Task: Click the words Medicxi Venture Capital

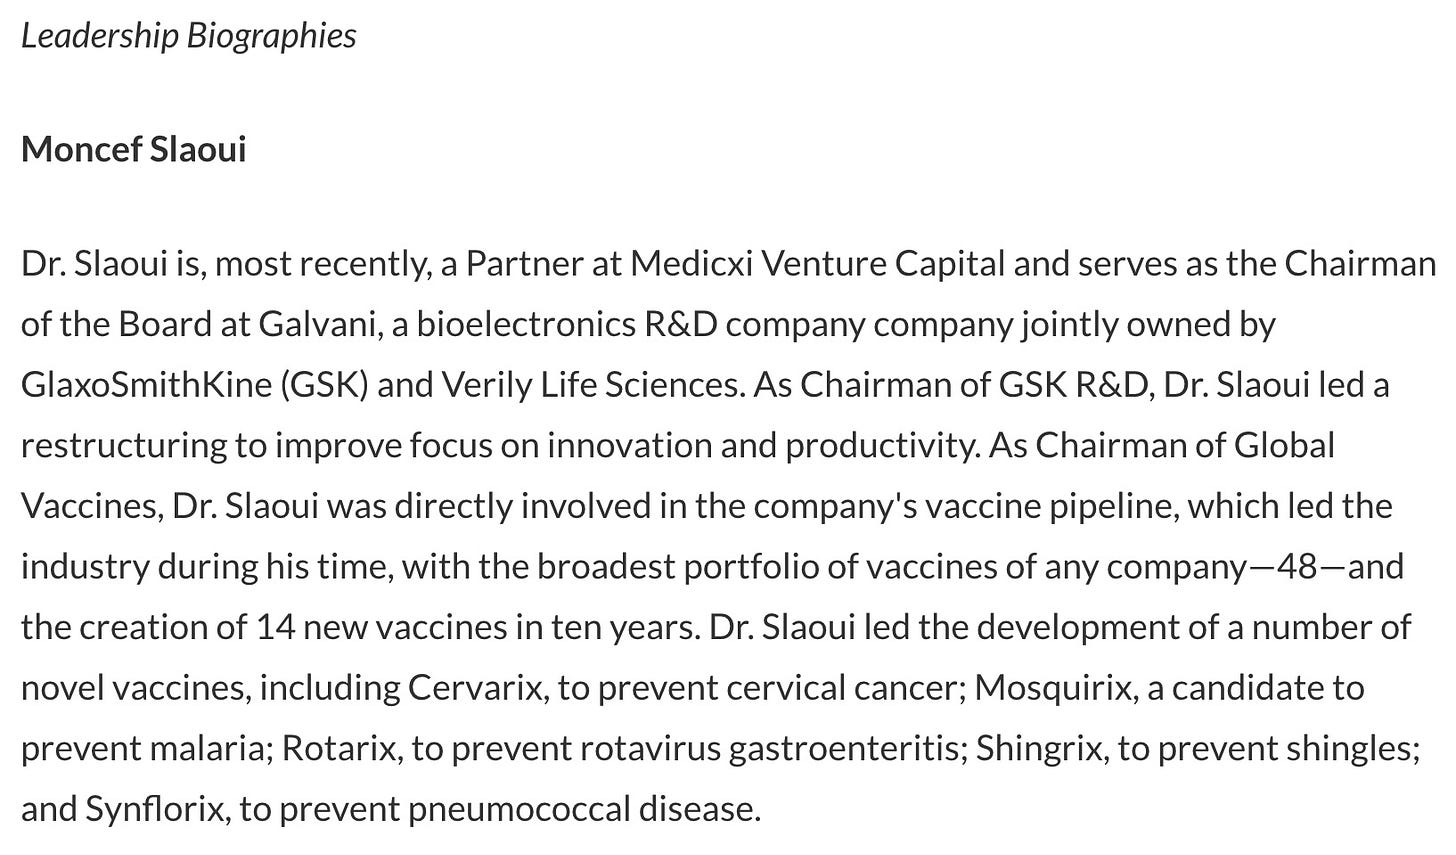Action: point(818,264)
